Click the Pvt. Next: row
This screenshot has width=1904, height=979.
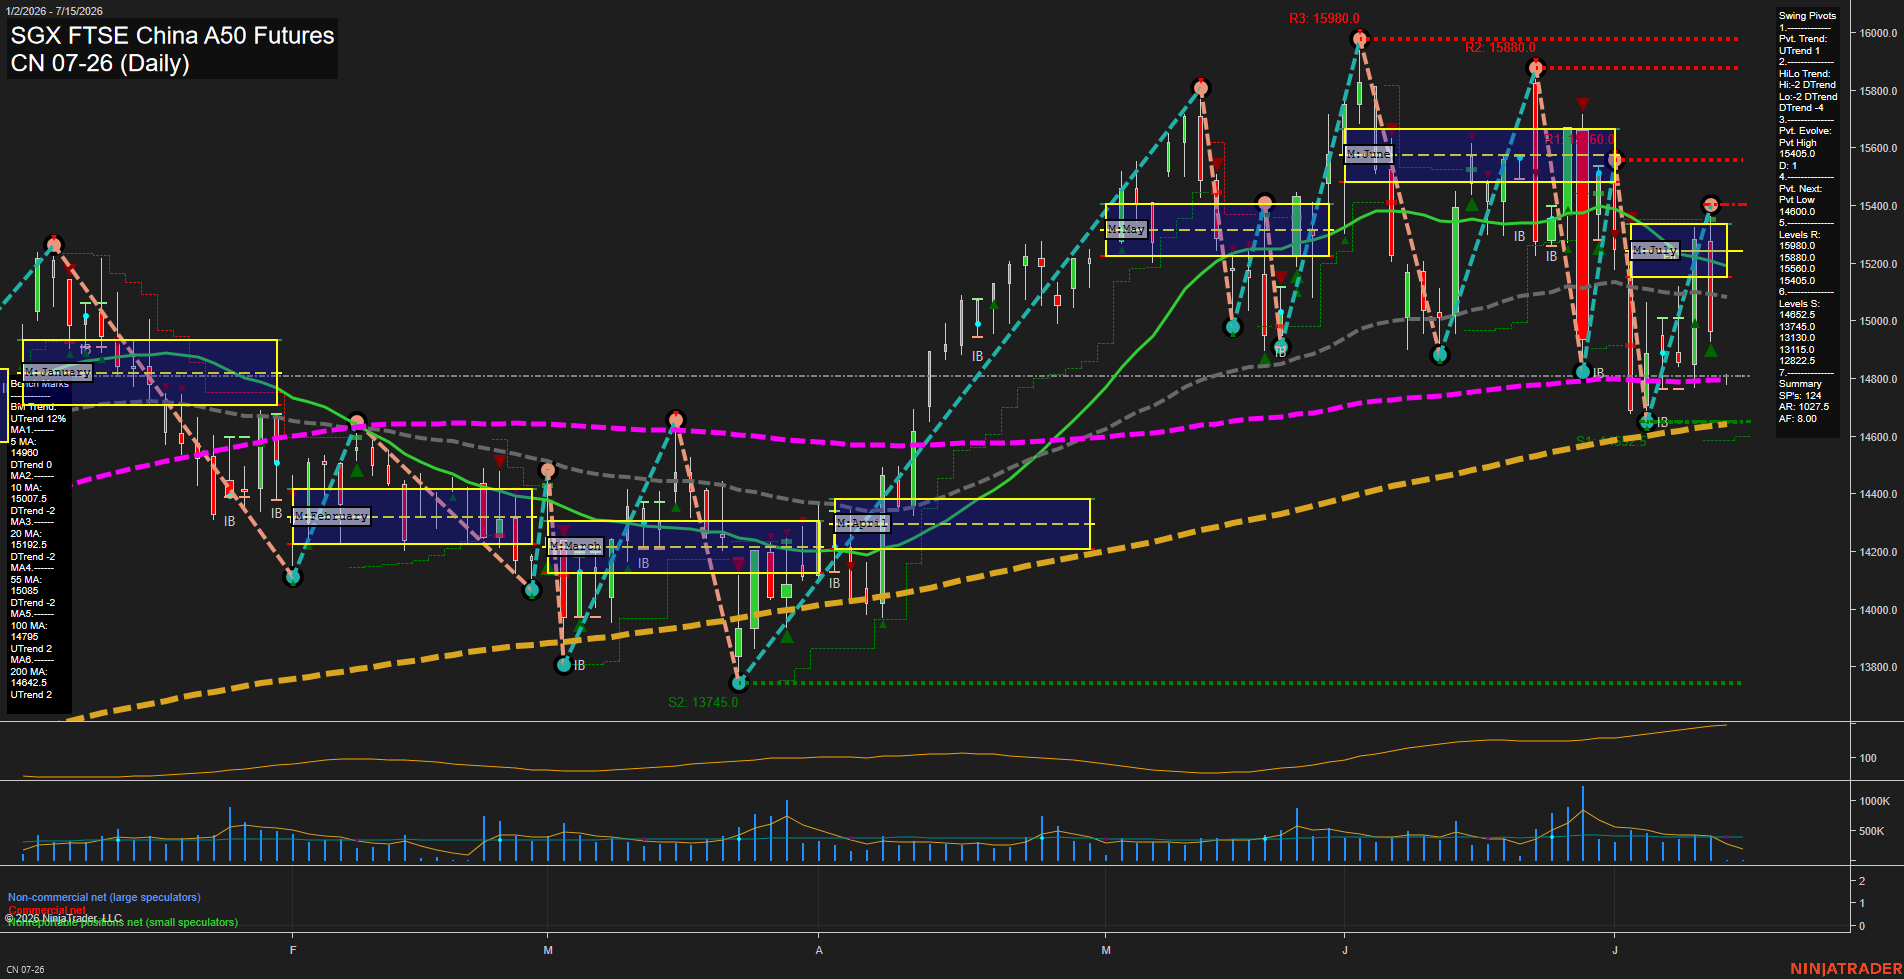pos(1800,189)
